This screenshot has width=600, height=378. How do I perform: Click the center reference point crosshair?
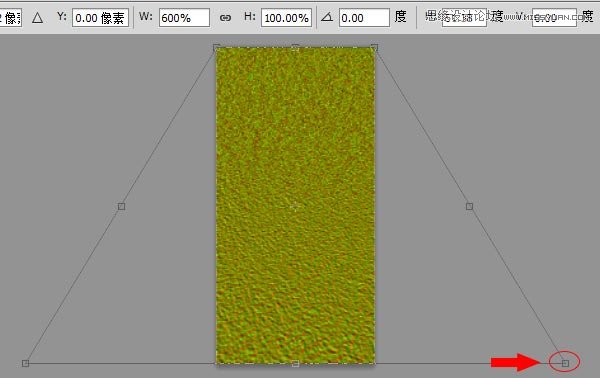[295, 206]
